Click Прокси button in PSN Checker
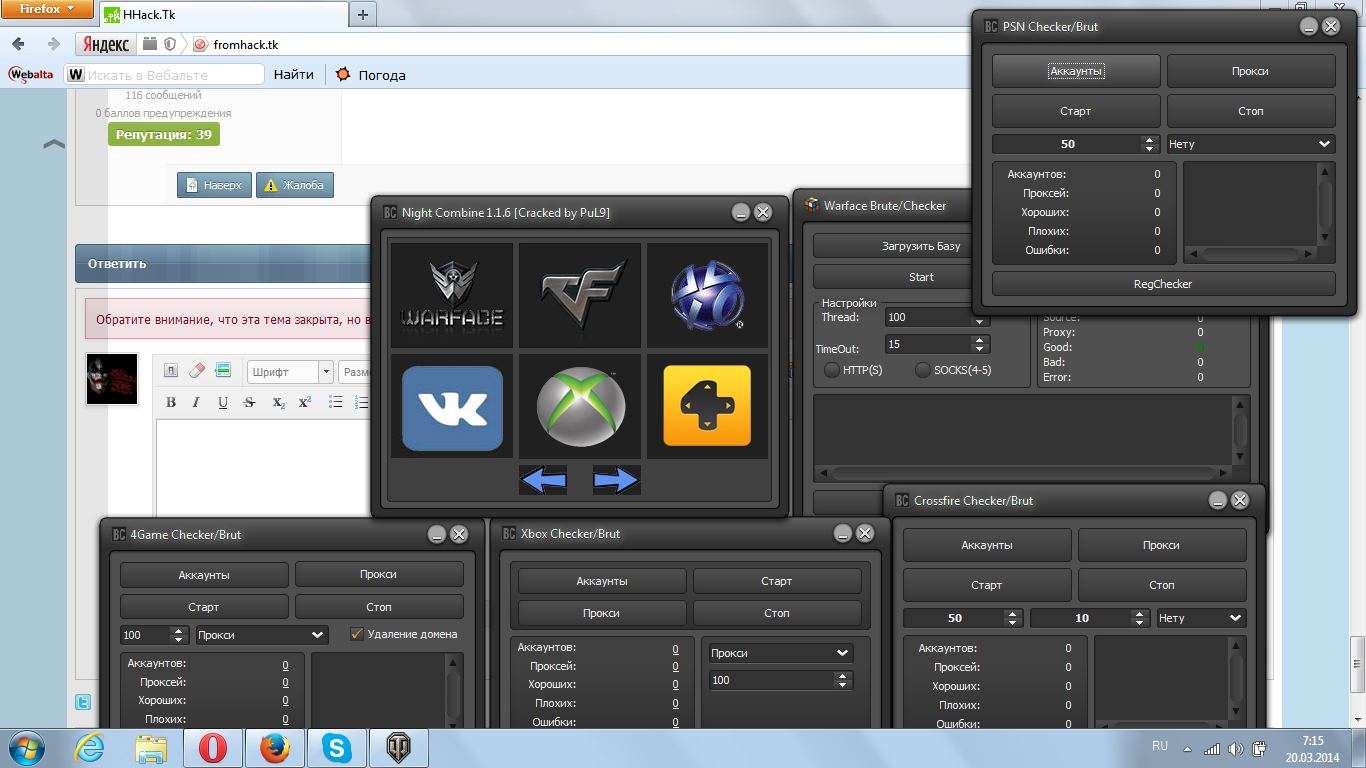Screen dimensions: 1366x768 pos(1251,71)
